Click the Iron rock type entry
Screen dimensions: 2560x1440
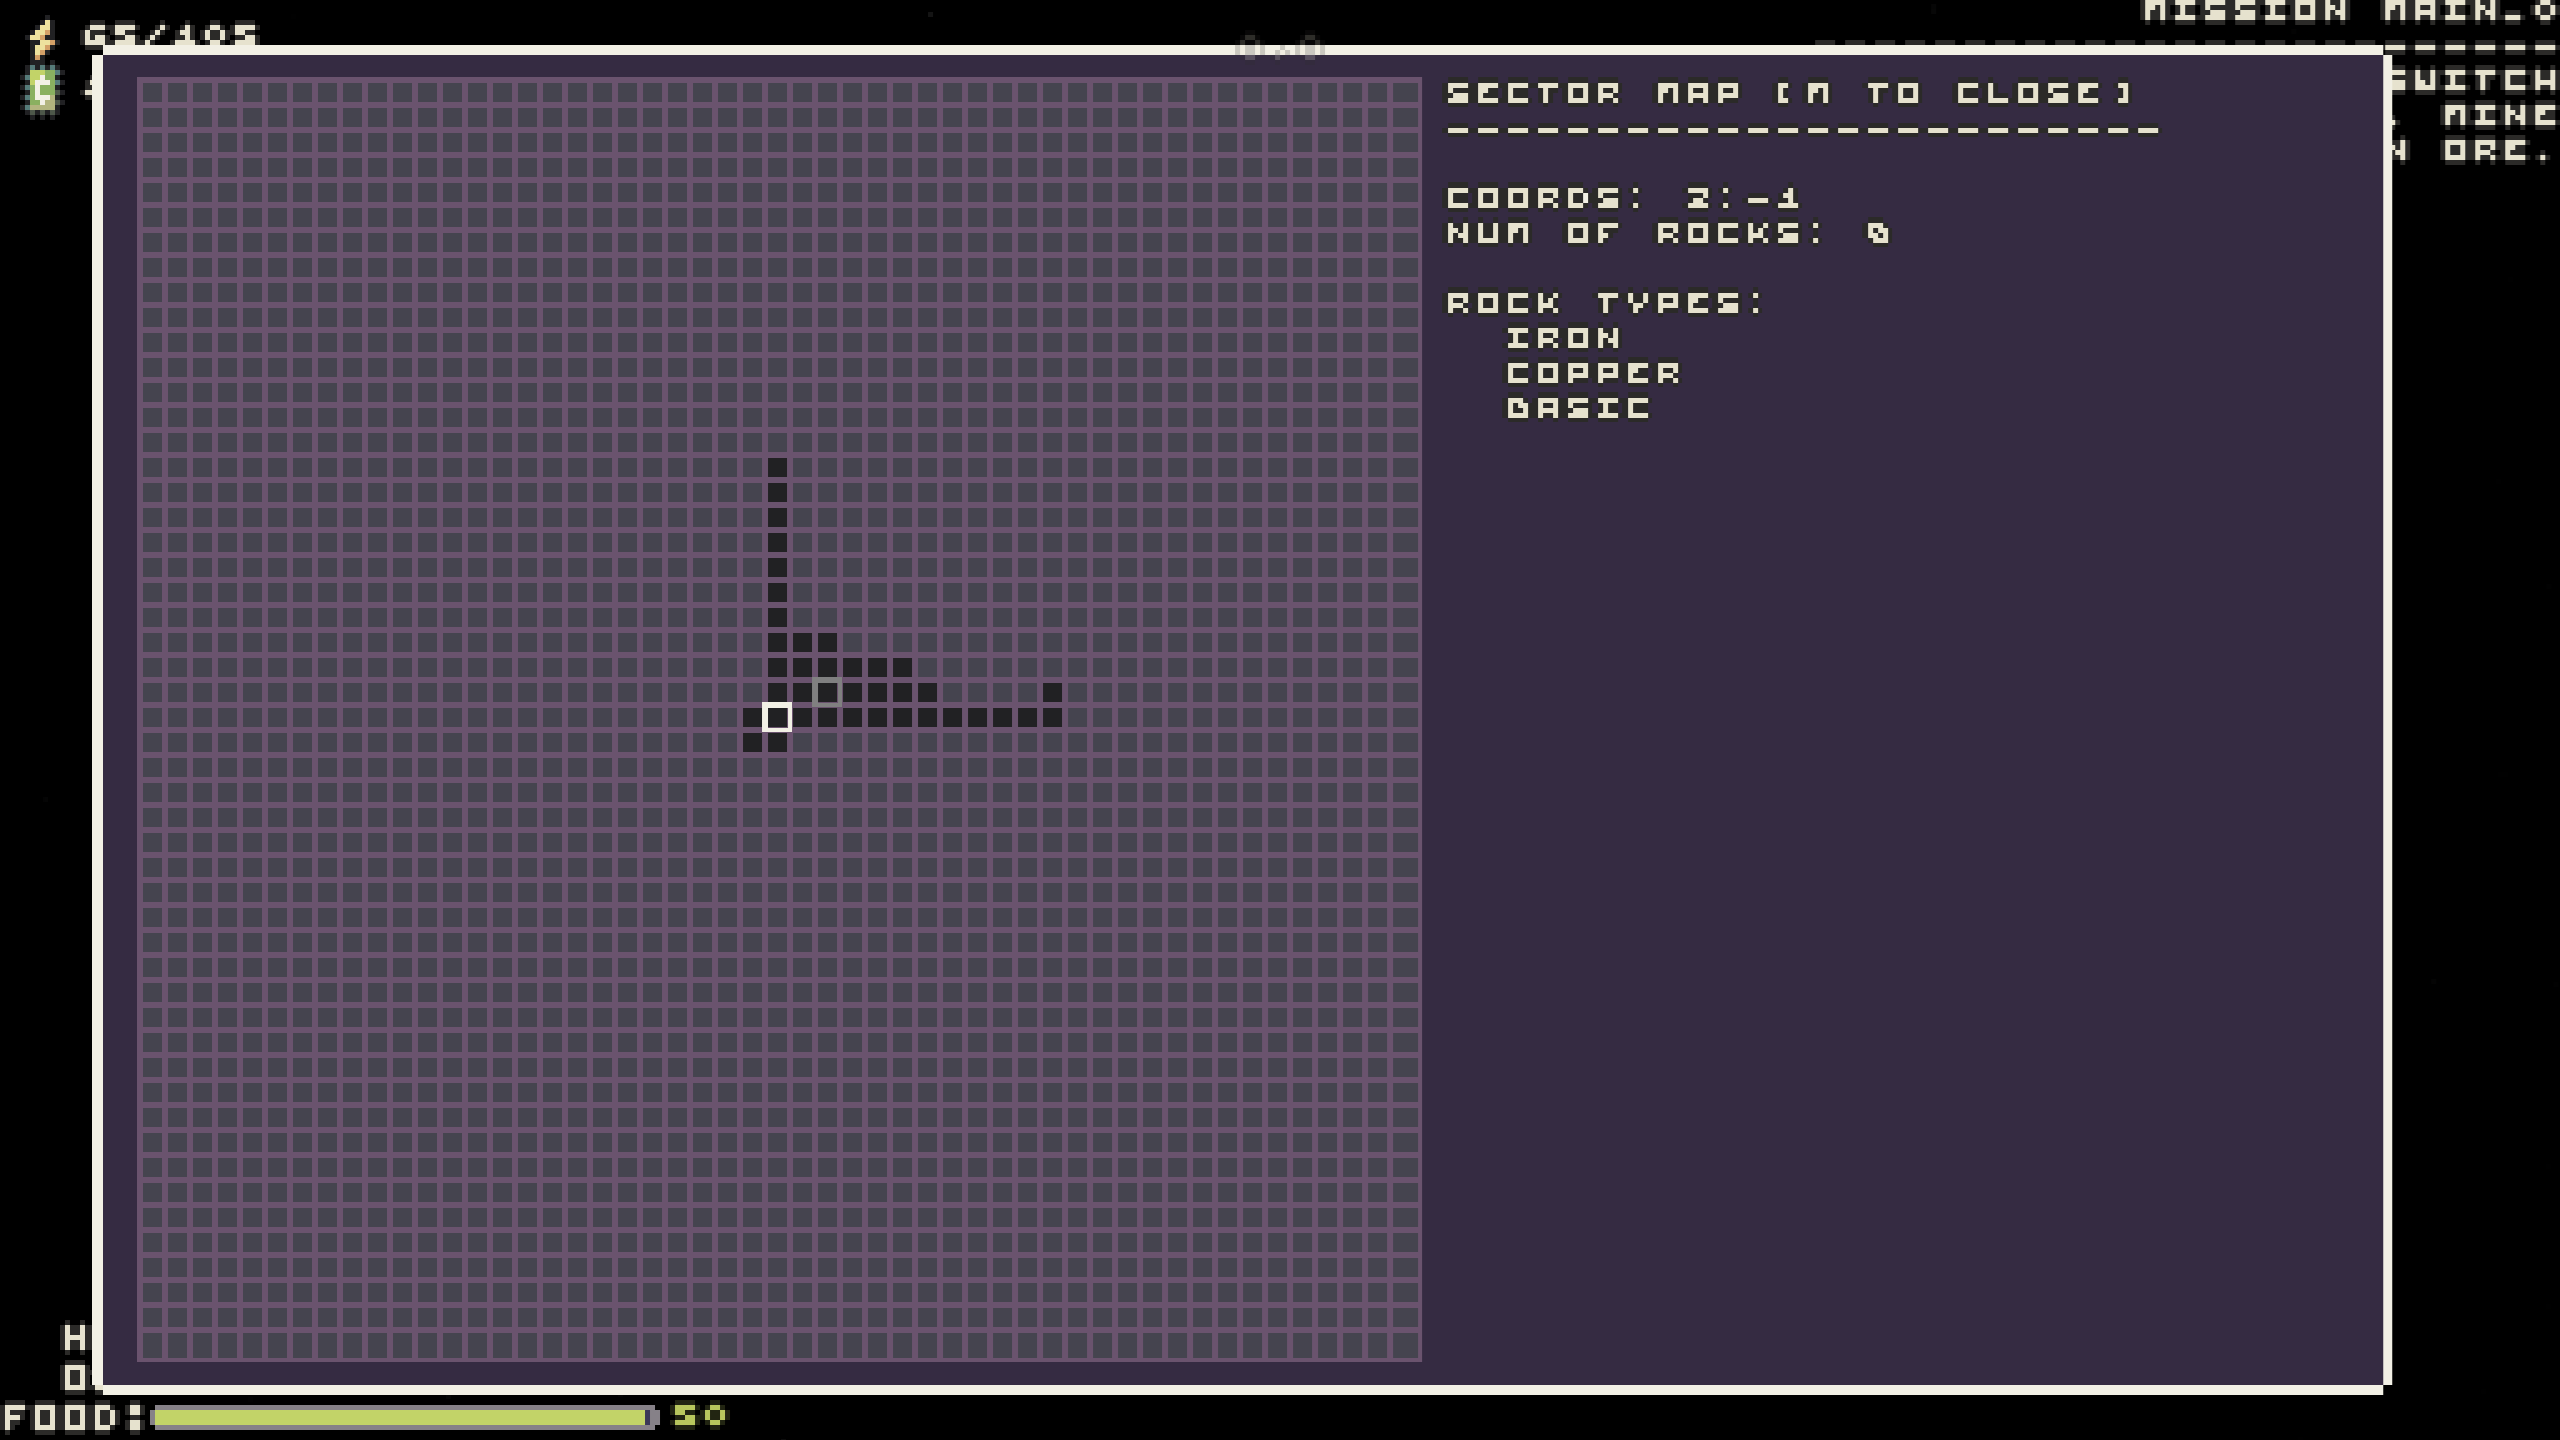click(1563, 338)
